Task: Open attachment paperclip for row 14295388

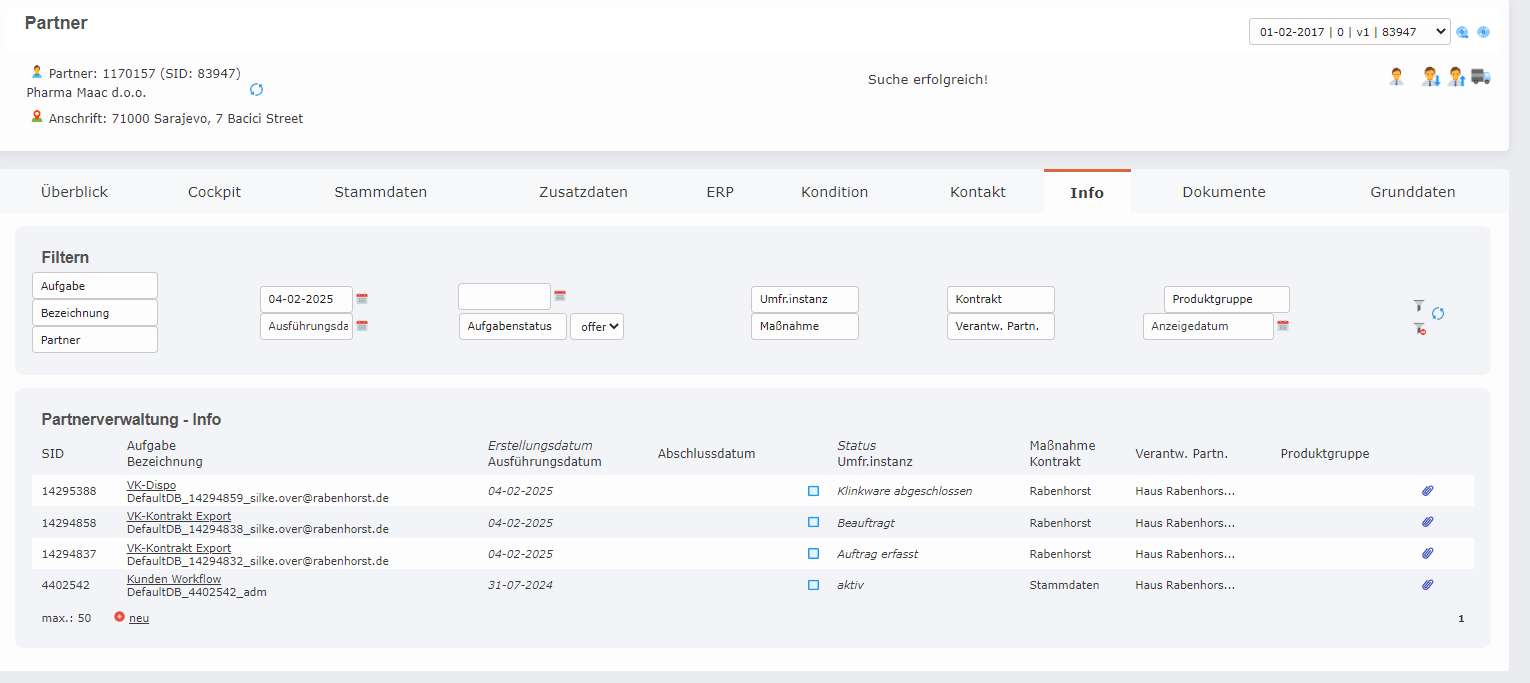Action: coord(1428,491)
